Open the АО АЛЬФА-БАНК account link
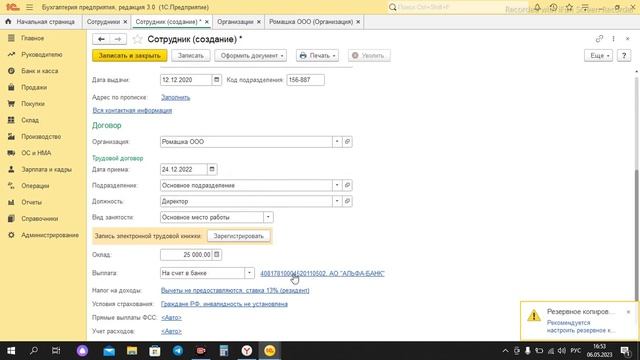This screenshot has height=360, width=640. (322, 273)
